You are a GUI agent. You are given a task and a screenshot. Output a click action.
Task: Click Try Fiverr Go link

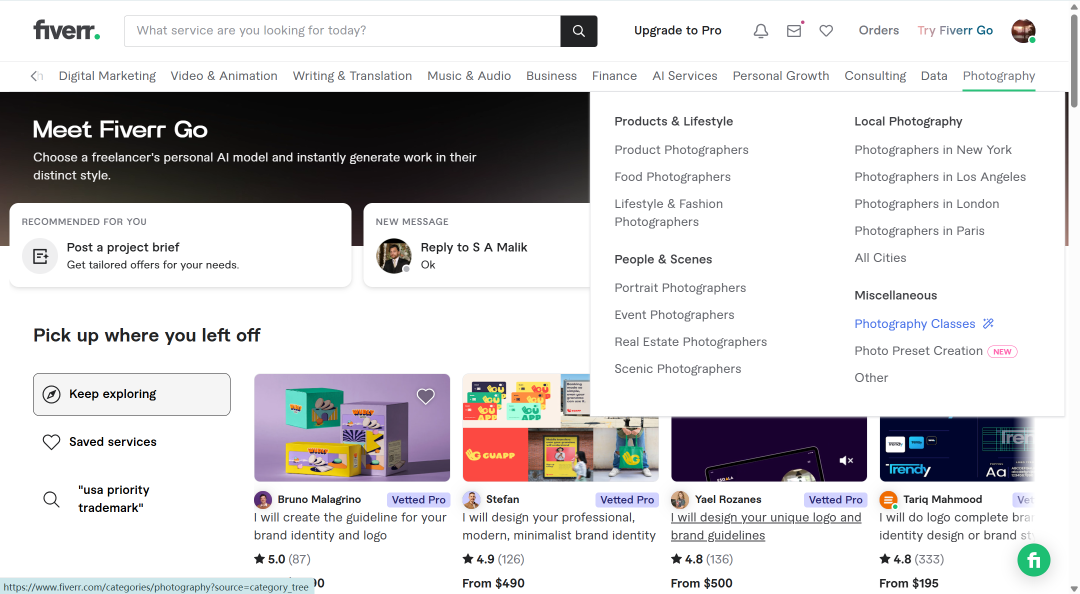(955, 30)
